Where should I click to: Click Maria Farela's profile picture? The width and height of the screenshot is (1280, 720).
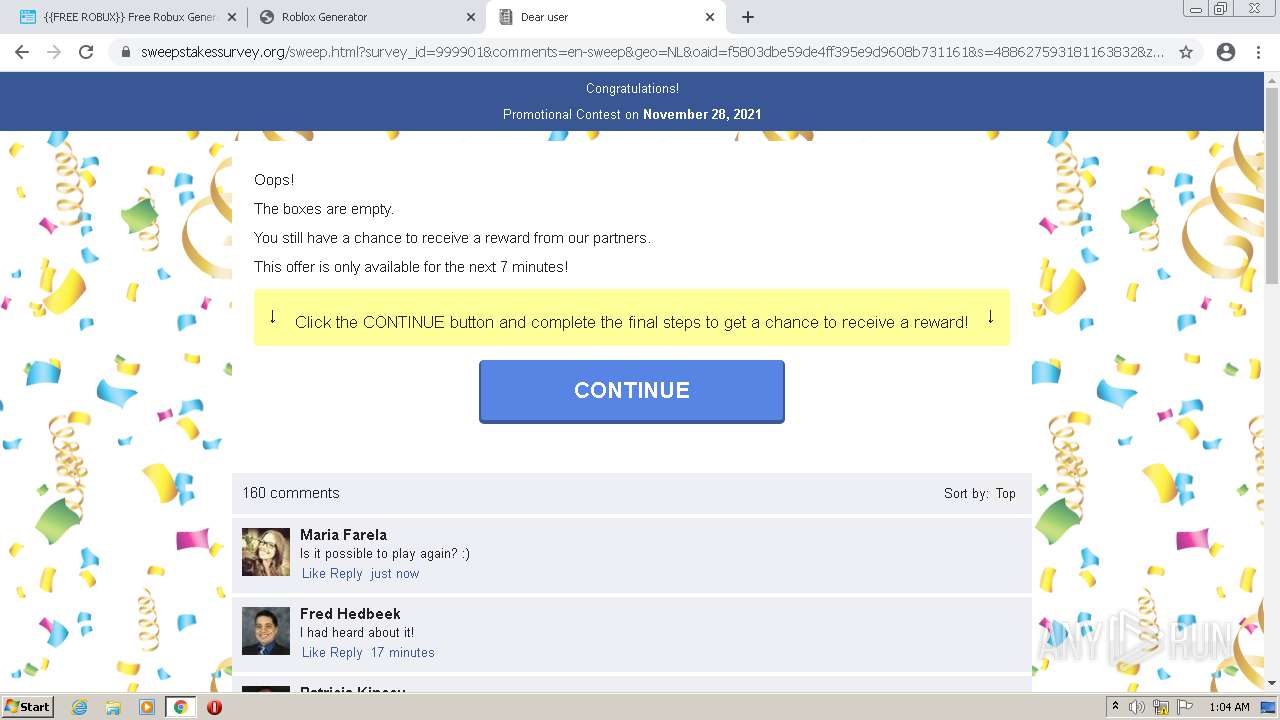[266, 552]
